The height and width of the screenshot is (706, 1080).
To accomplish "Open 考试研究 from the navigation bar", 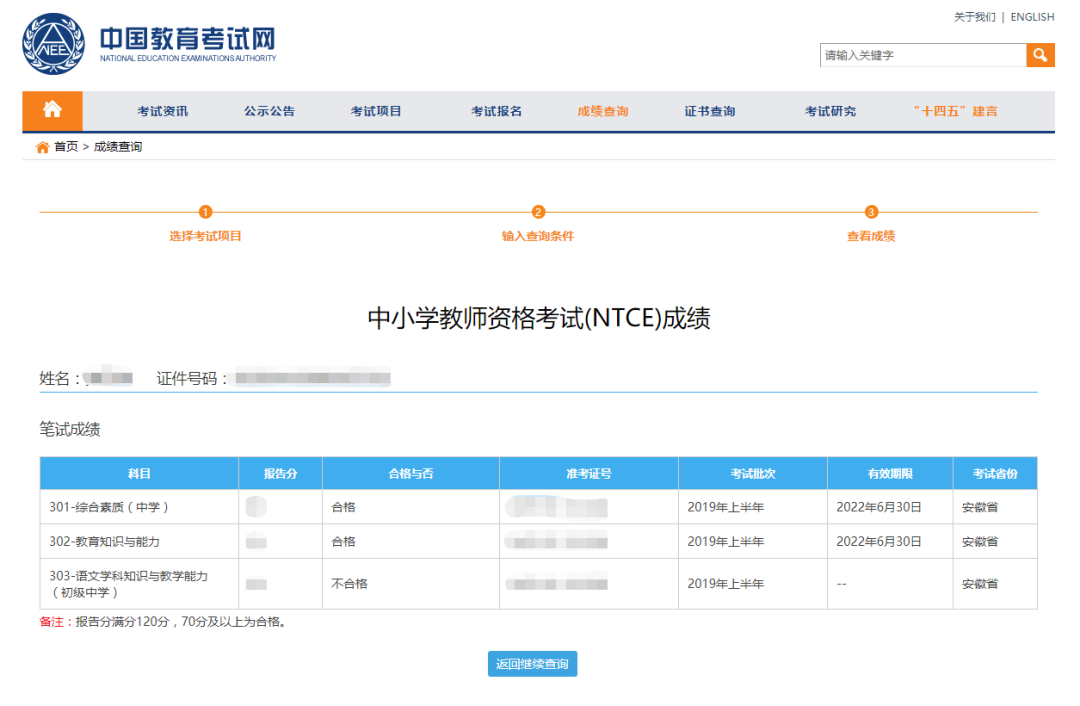I will (830, 111).
